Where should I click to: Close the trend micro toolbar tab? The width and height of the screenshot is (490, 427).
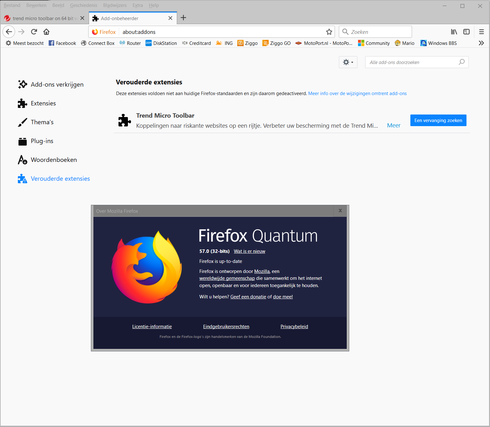click(x=82, y=18)
